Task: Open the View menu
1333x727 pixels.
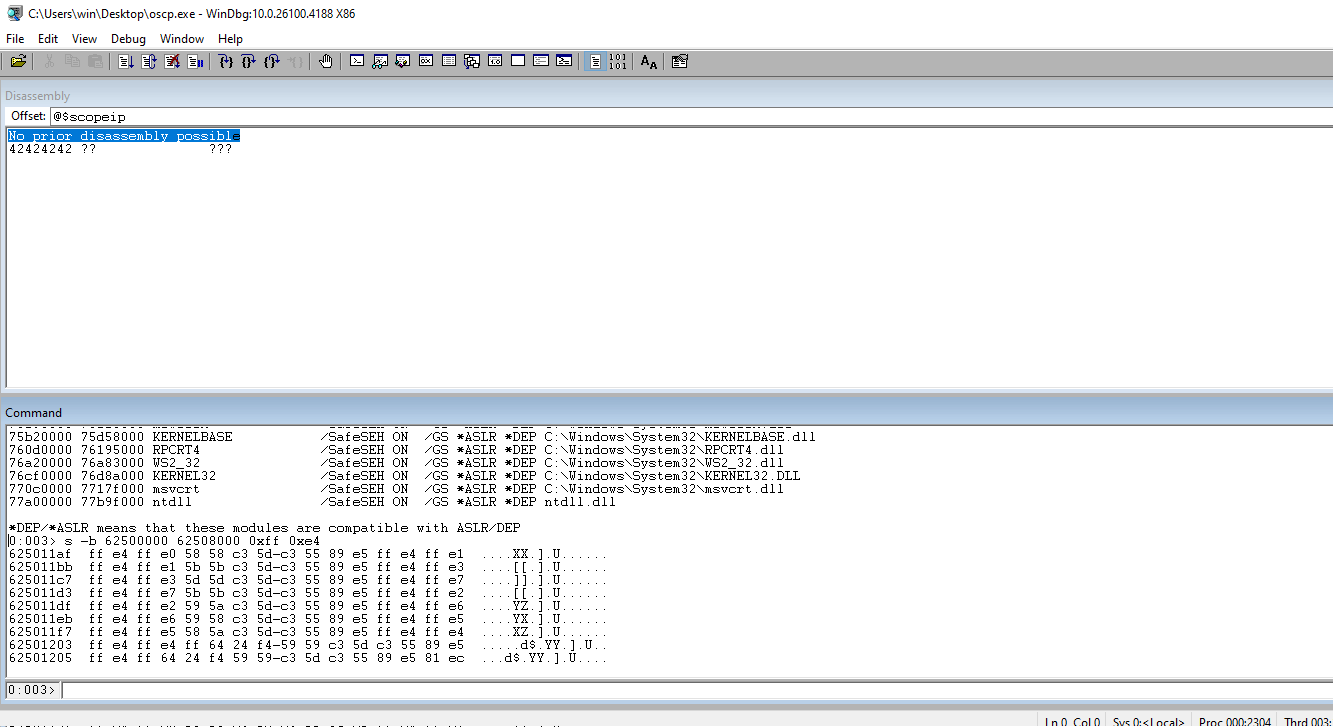Action: click(x=85, y=39)
